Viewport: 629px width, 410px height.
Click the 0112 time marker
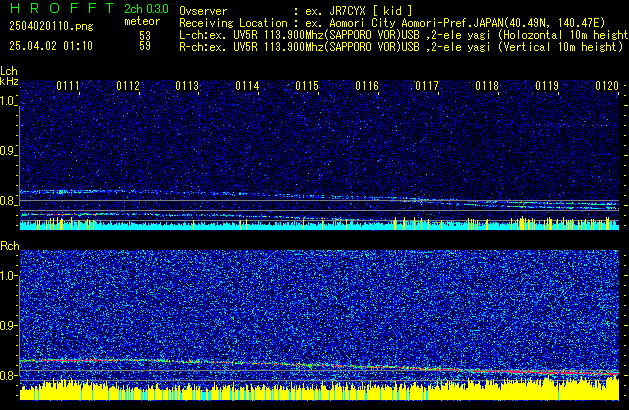click(x=128, y=86)
